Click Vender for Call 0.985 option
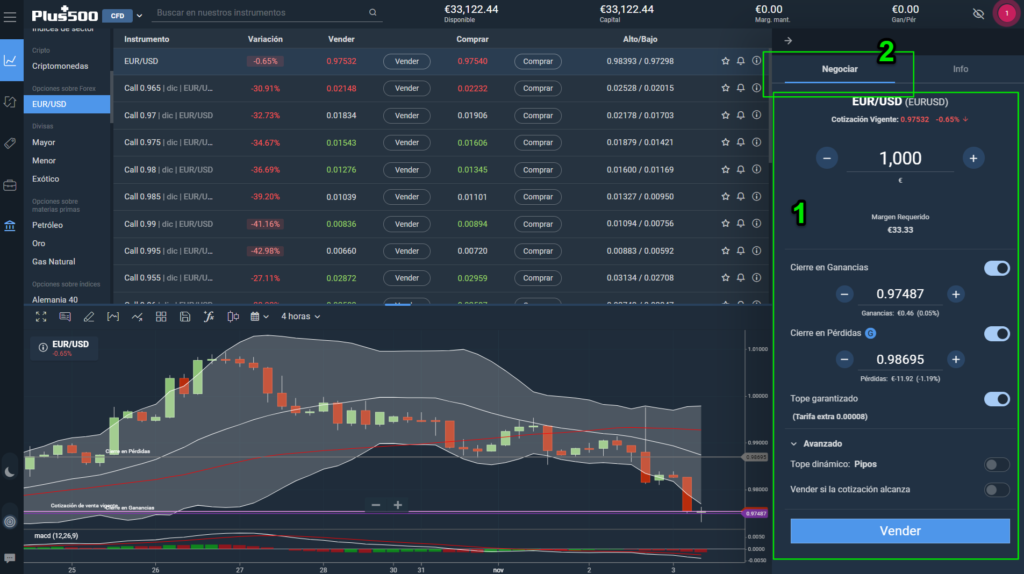This screenshot has width=1024, height=574. click(406, 197)
